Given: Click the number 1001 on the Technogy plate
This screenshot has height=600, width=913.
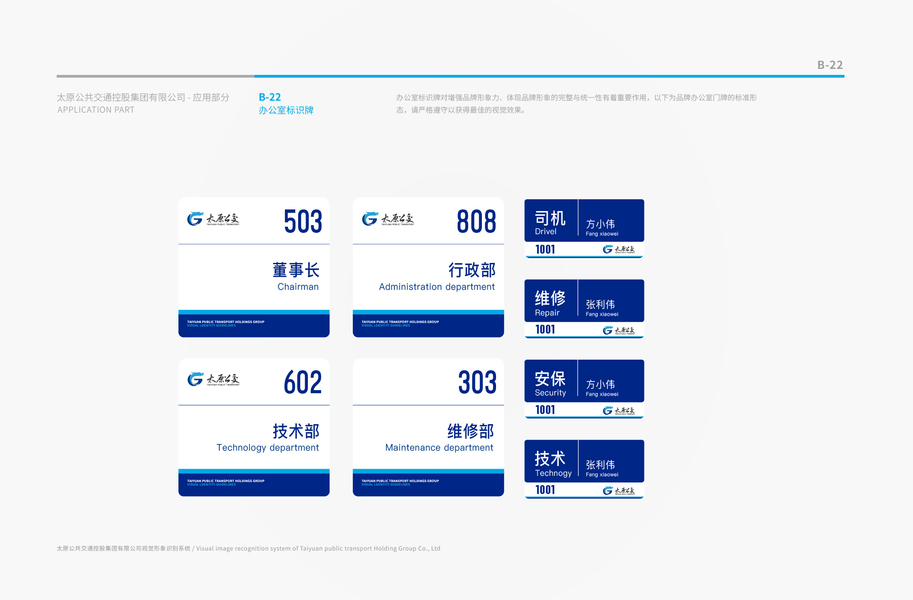Looking at the screenshot, I should 545,490.
